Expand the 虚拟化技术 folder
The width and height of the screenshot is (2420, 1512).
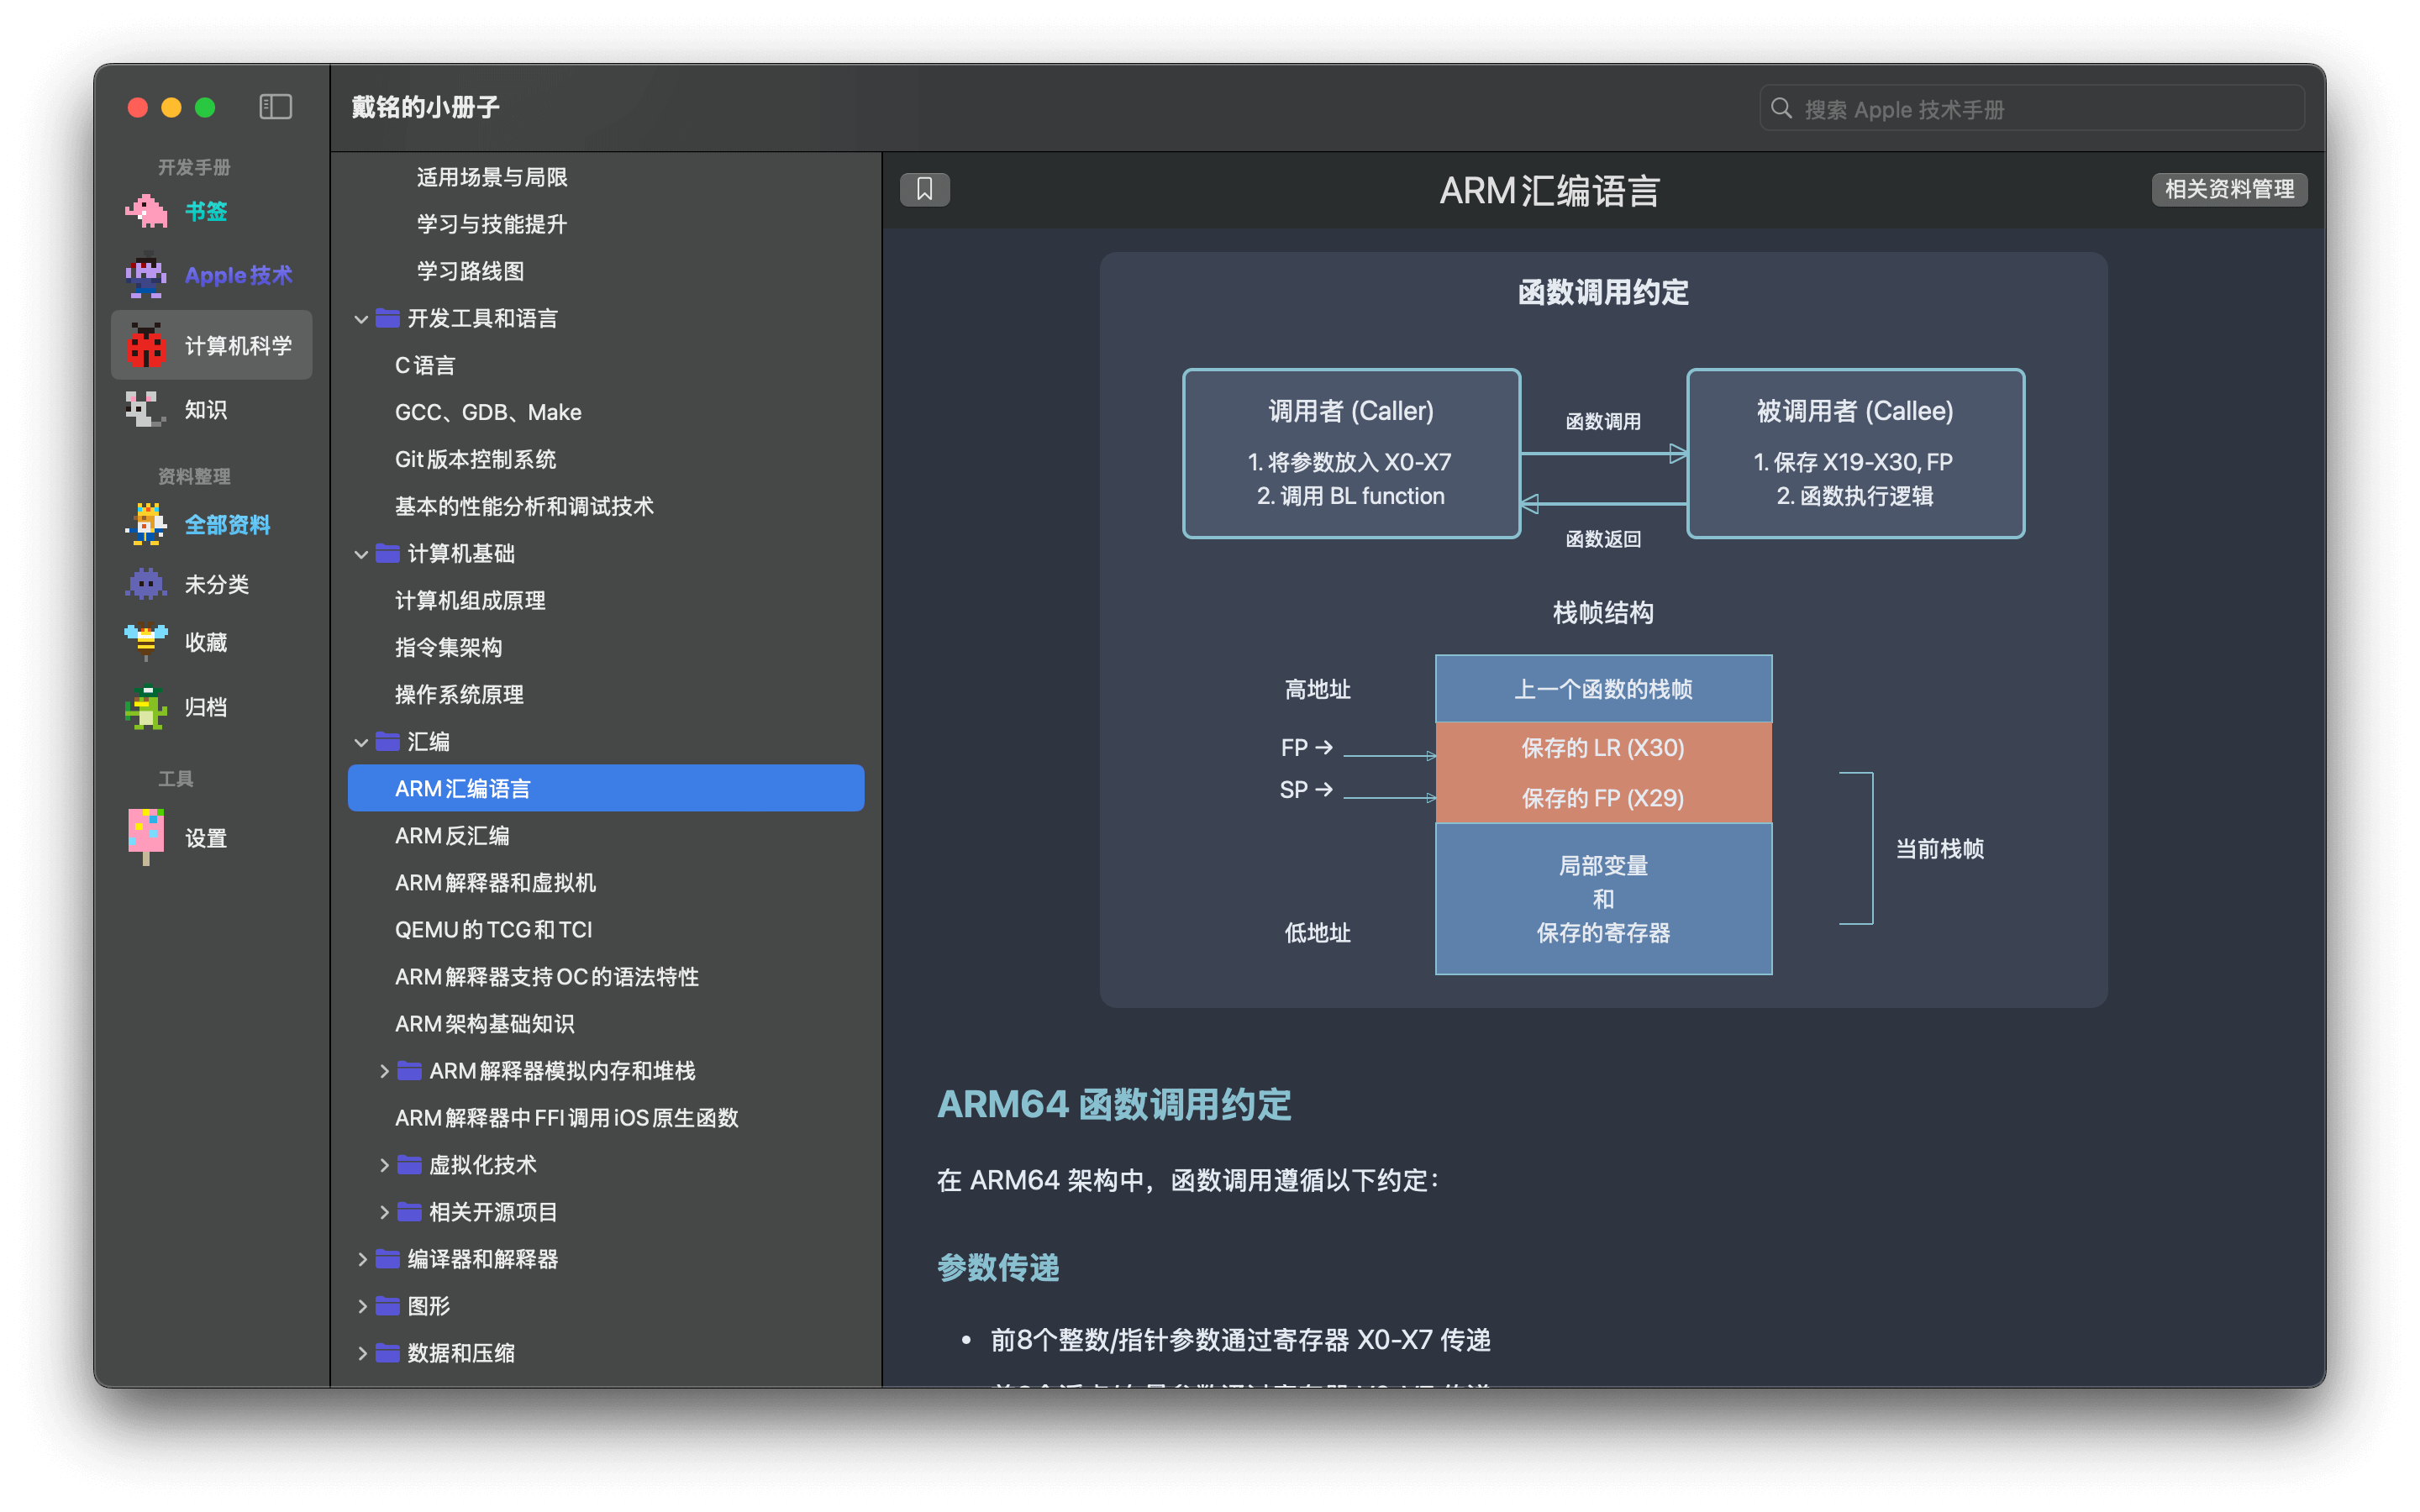click(x=384, y=1164)
